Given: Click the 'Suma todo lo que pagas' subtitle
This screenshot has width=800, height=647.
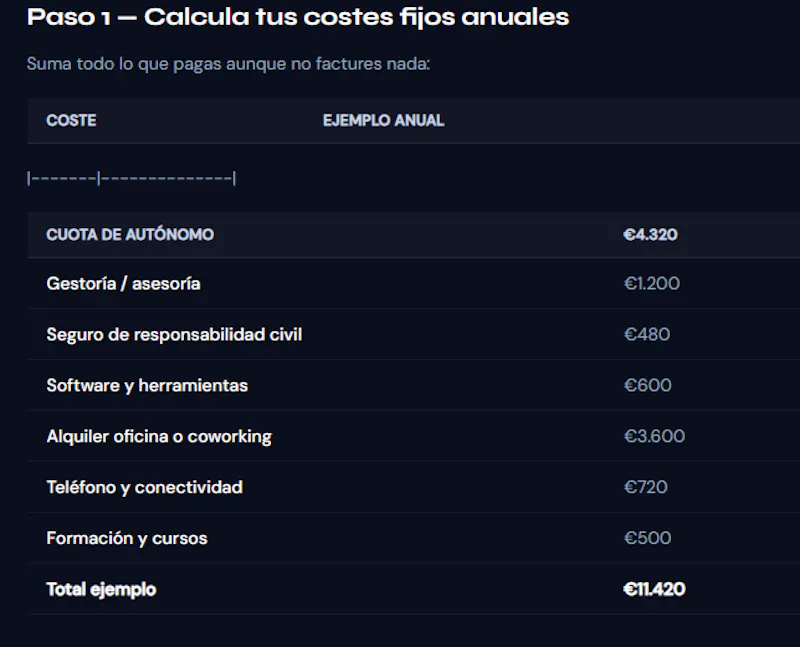Looking at the screenshot, I should click(x=229, y=64).
